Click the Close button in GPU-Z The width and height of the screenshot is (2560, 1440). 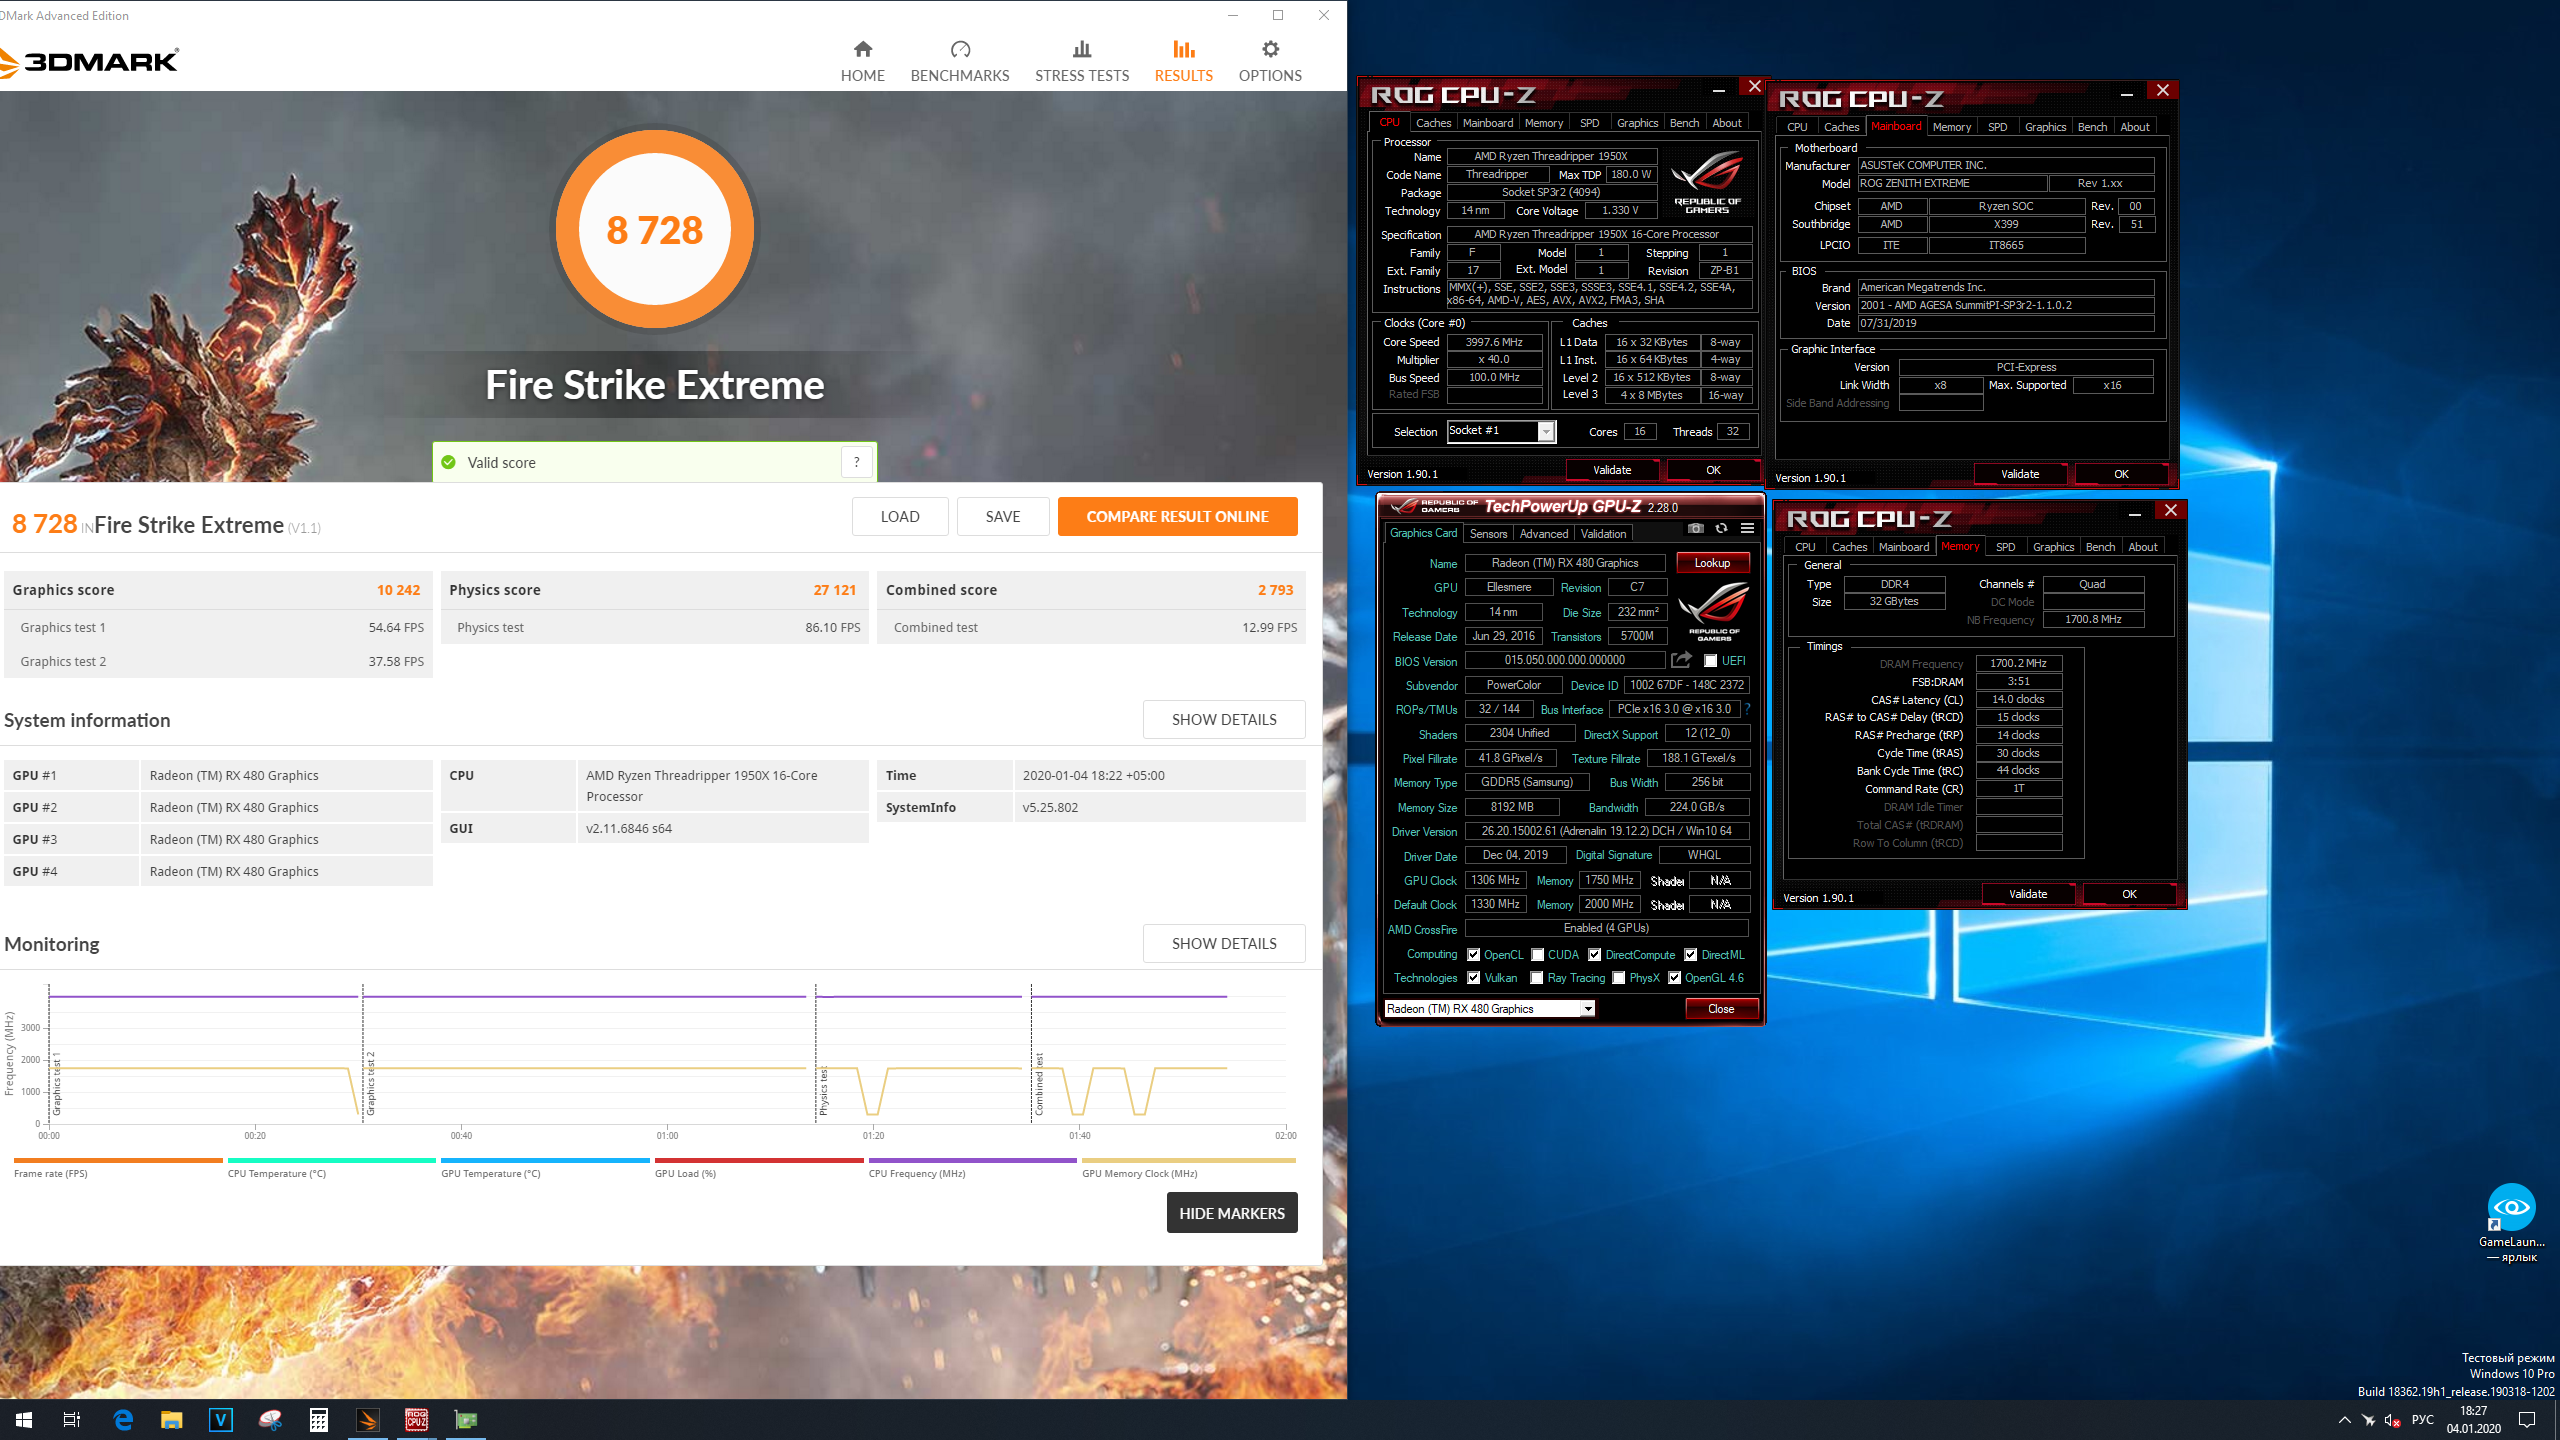point(1721,1009)
